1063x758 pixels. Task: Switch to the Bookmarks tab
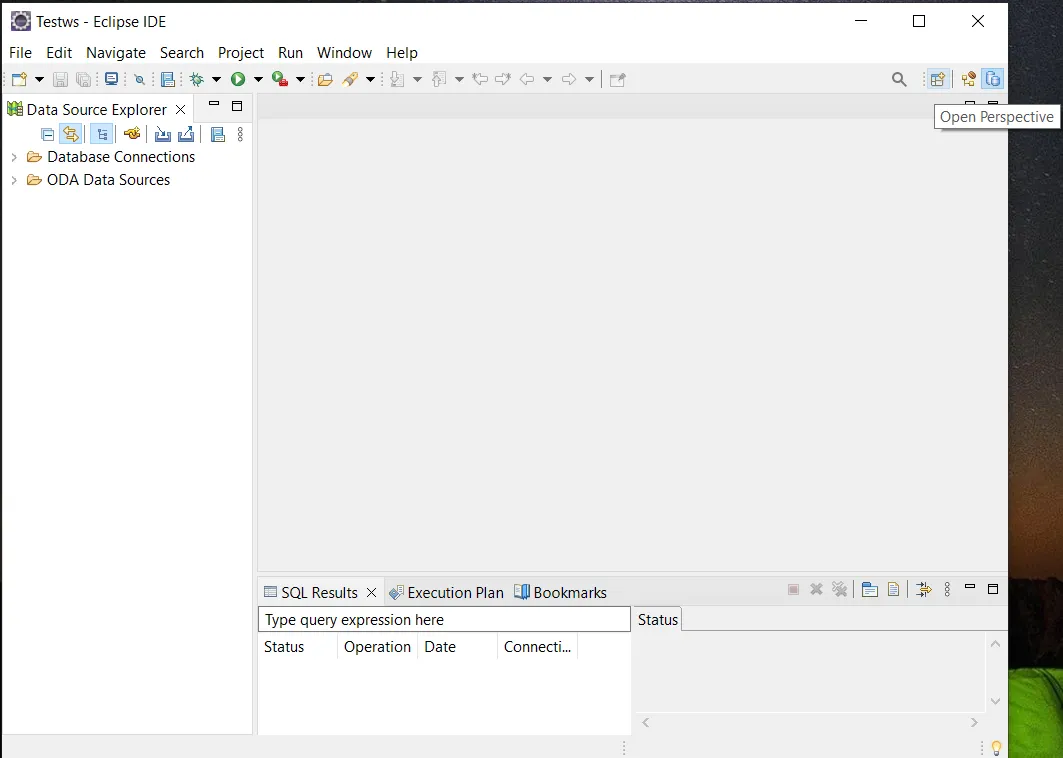[x=561, y=593]
